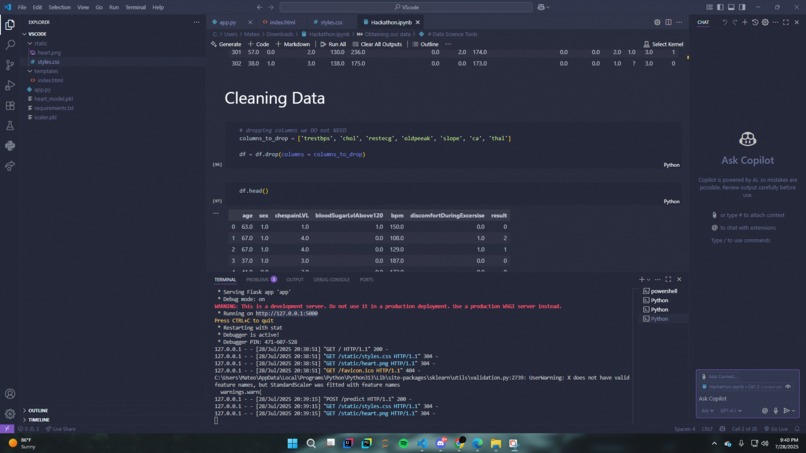Open the Ask mode dropdown

(707, 410)
